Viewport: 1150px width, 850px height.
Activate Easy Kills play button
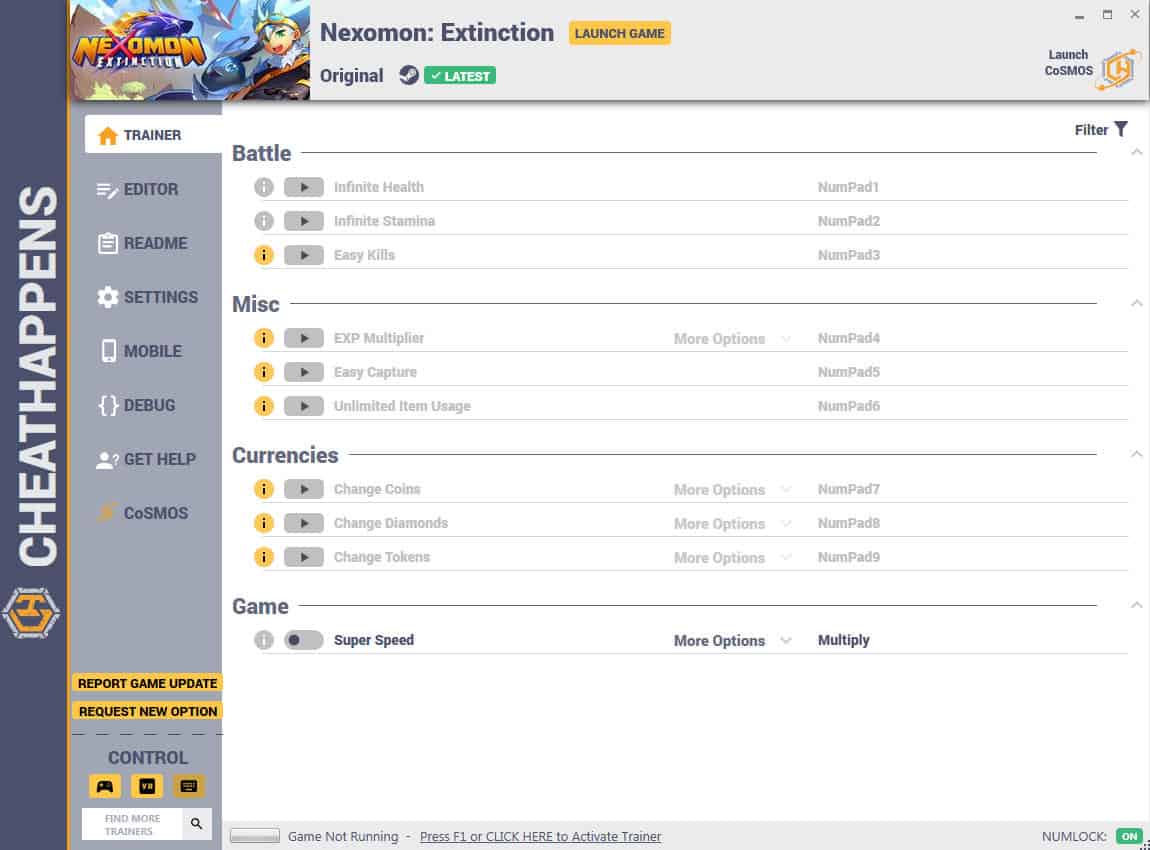304,255
